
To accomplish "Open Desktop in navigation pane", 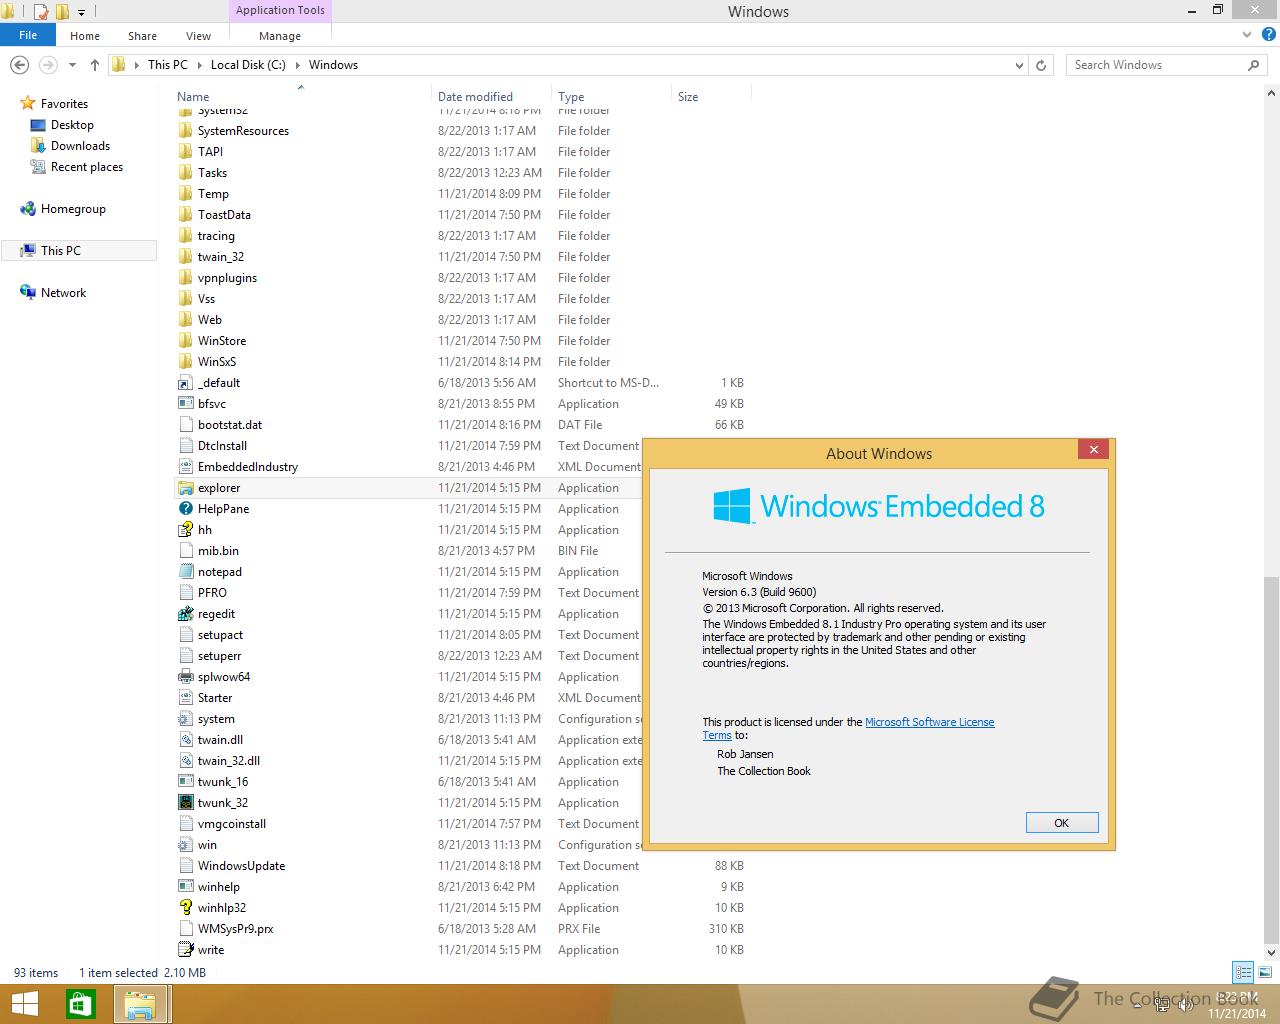I will [72, 125].
